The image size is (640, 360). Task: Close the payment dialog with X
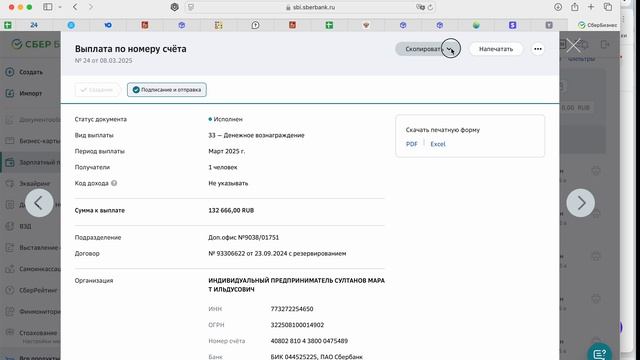click(x=573, y=45)
